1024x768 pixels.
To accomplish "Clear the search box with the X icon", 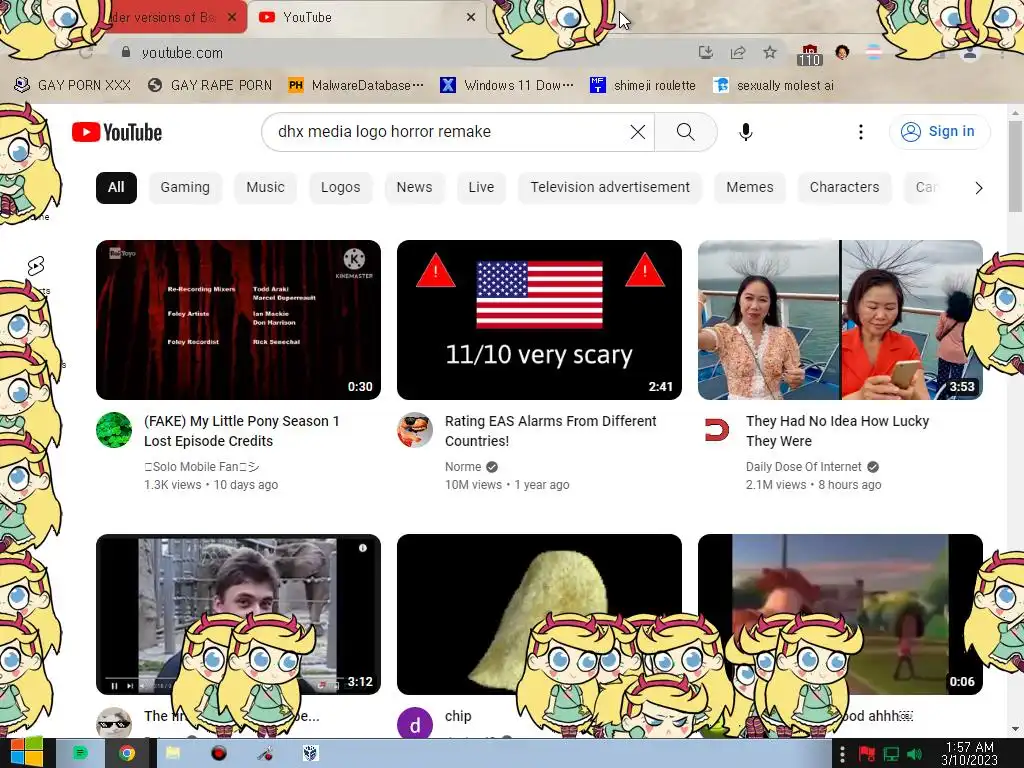I will click(x=637, y=132).
